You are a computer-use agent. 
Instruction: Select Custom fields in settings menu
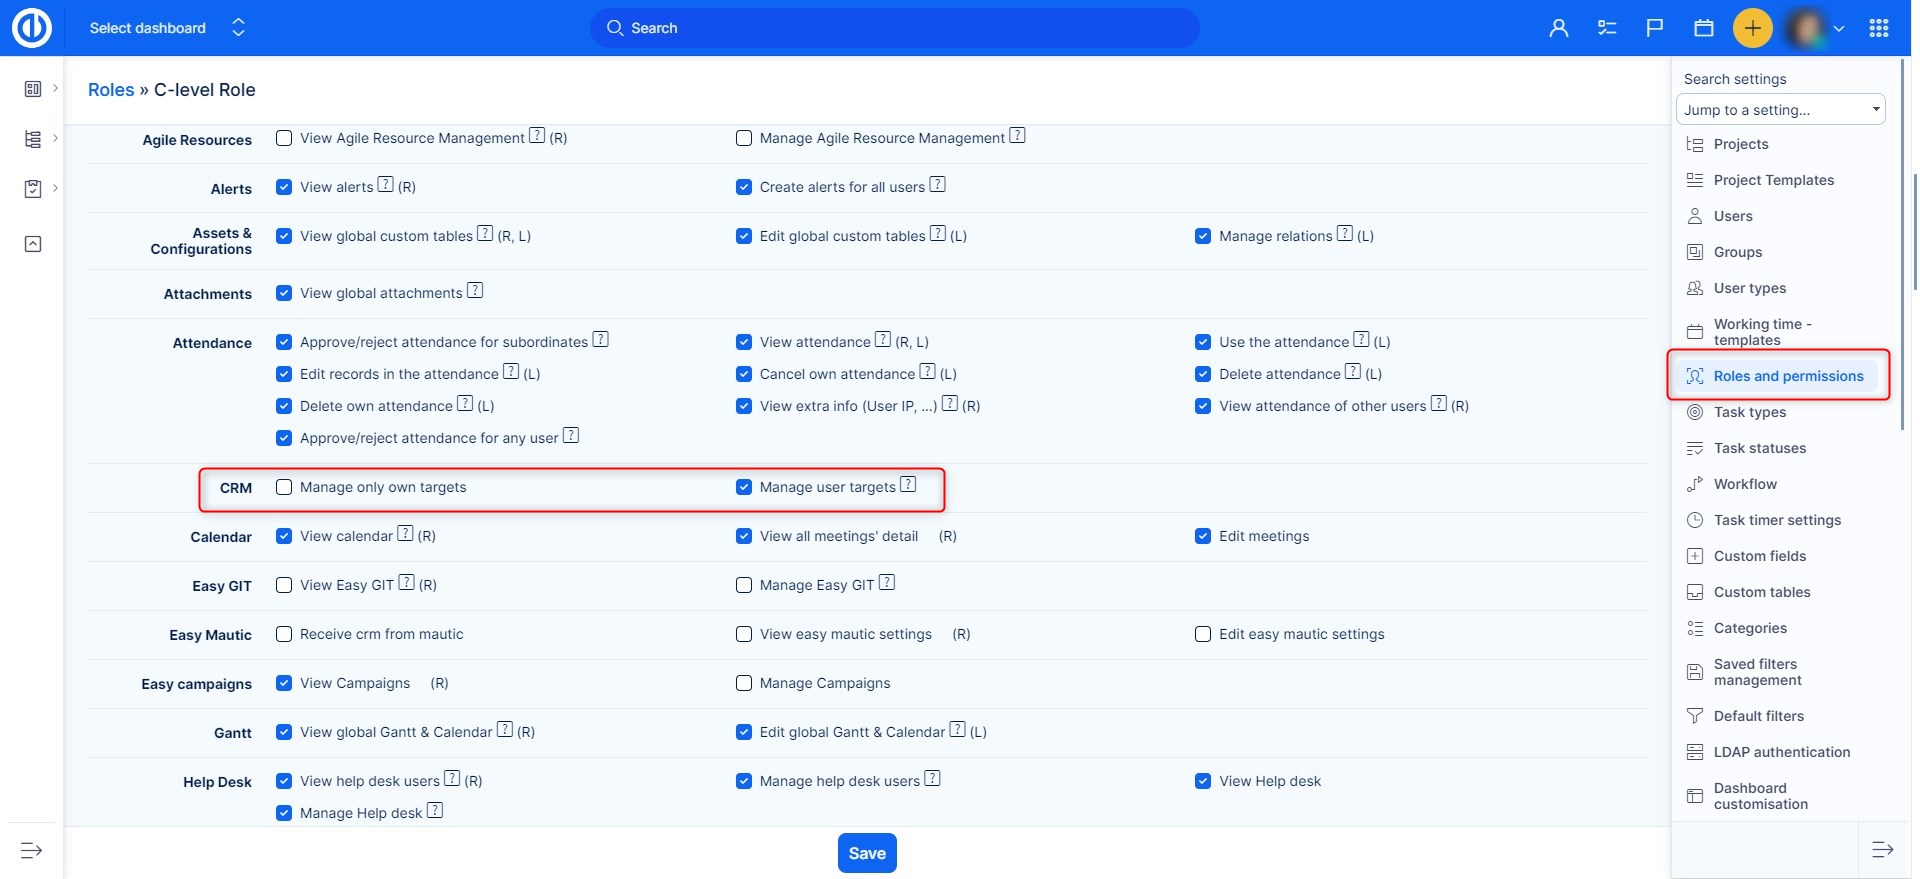click(1759, 556)
